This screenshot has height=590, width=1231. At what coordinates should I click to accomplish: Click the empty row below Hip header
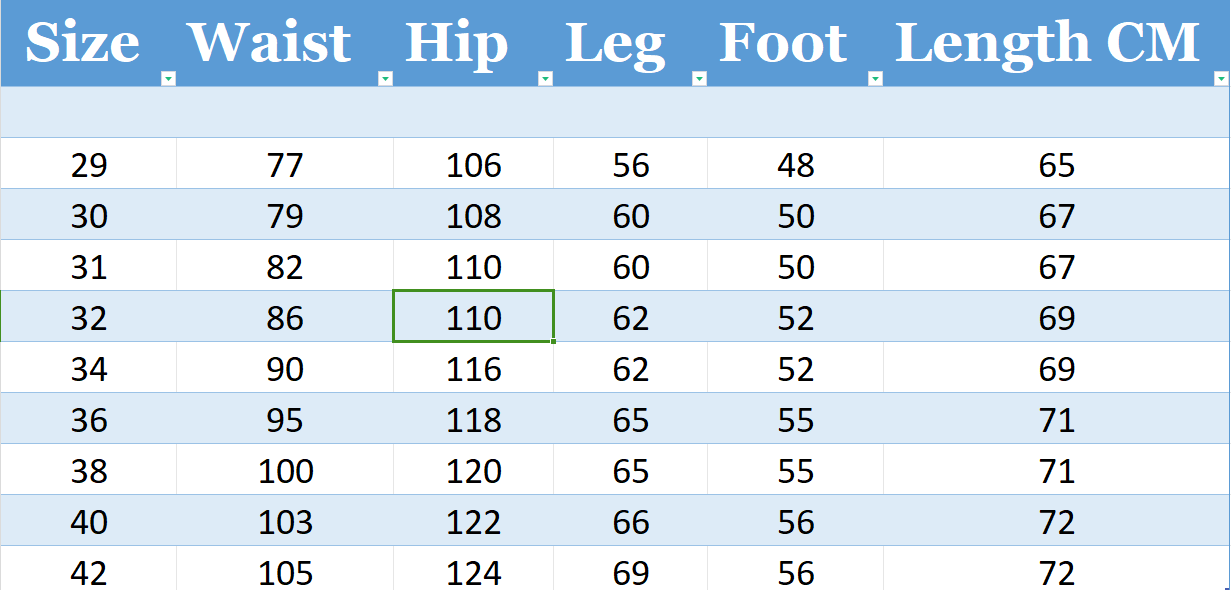click(x=473, y=112)
